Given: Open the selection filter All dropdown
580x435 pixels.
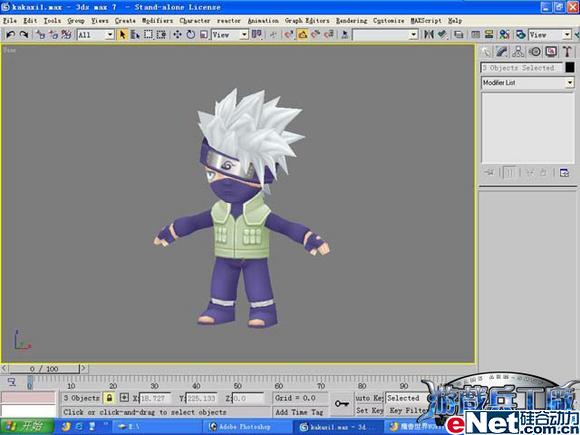Looking at the screenshot, I should [95, 35].
